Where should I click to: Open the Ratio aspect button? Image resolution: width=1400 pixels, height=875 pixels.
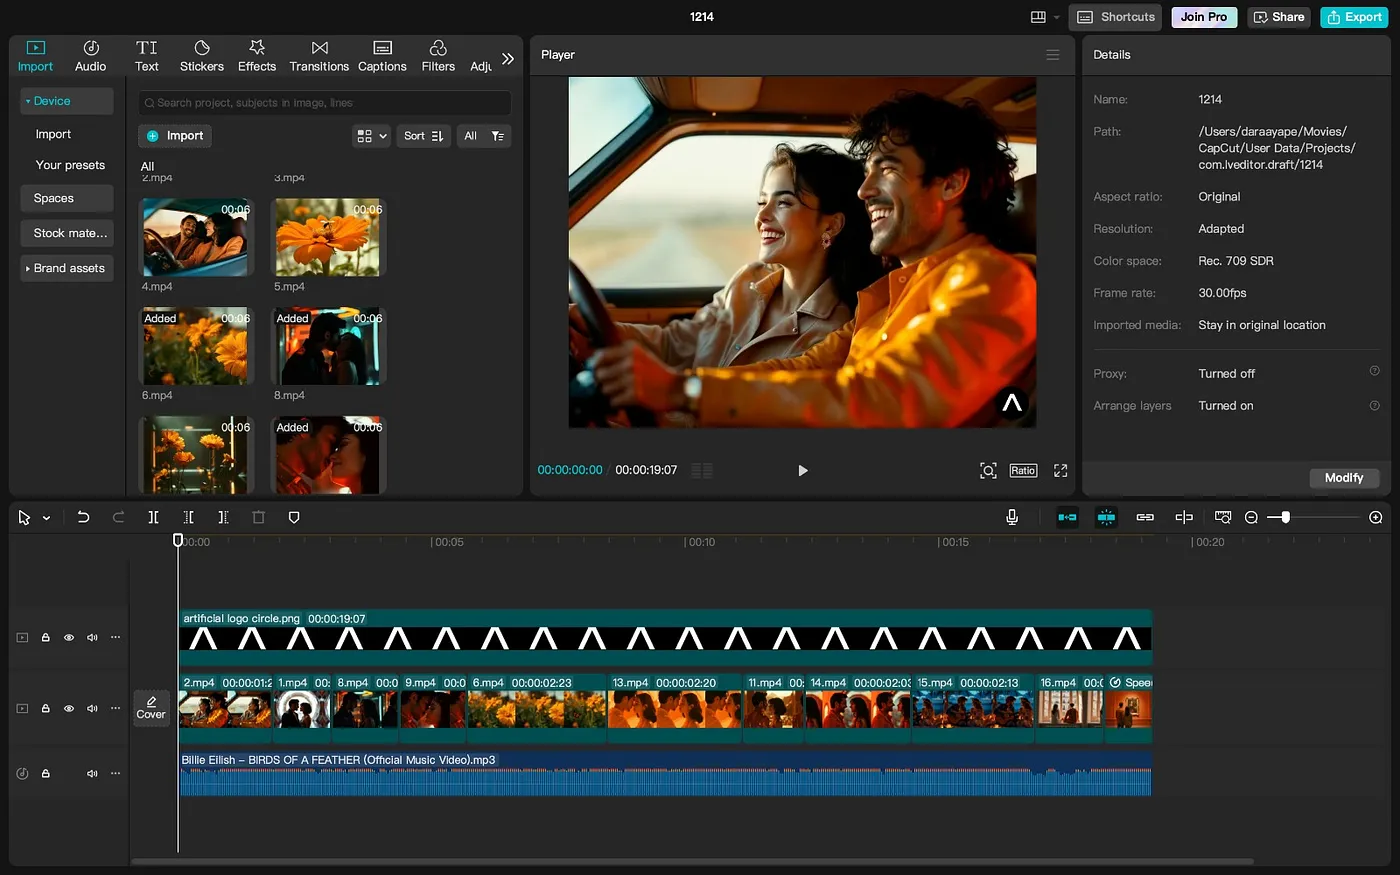(1023, 471)
